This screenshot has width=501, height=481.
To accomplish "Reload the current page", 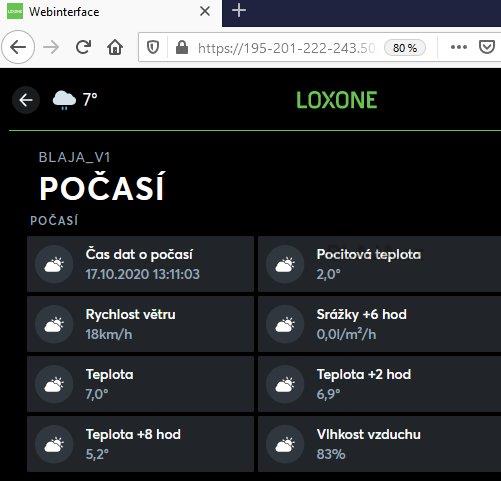I will tap(83, 47).
